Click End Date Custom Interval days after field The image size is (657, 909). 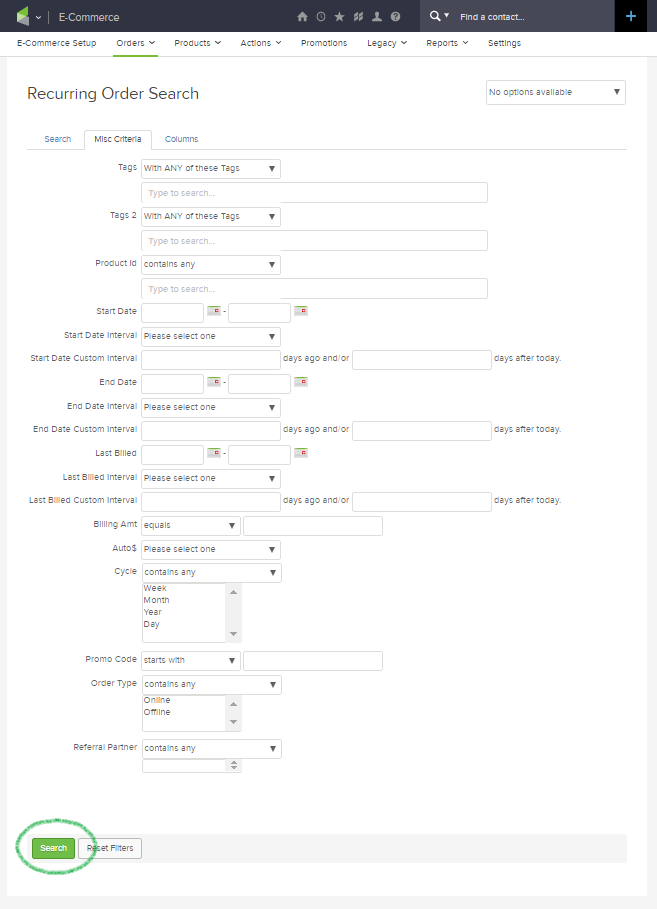422,431
